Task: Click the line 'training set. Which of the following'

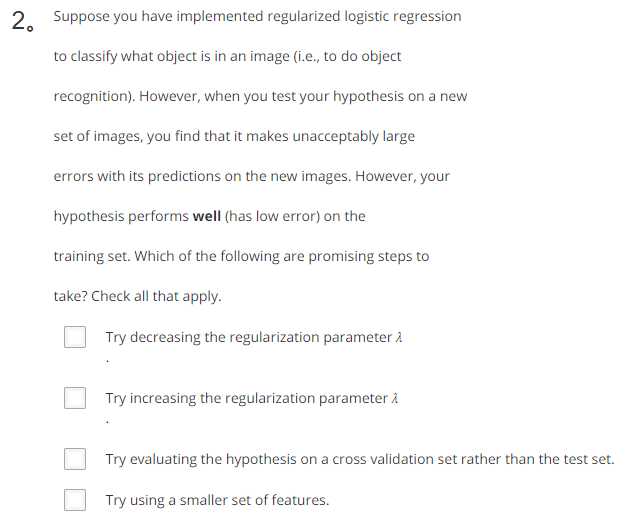Action: tap(241, 256)
